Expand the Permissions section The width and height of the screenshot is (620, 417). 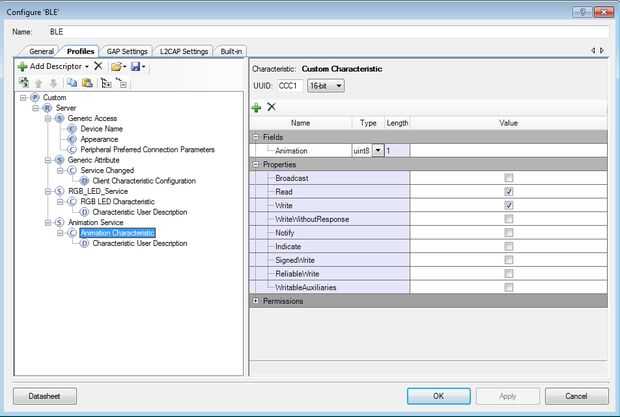[x=255, y=301]
